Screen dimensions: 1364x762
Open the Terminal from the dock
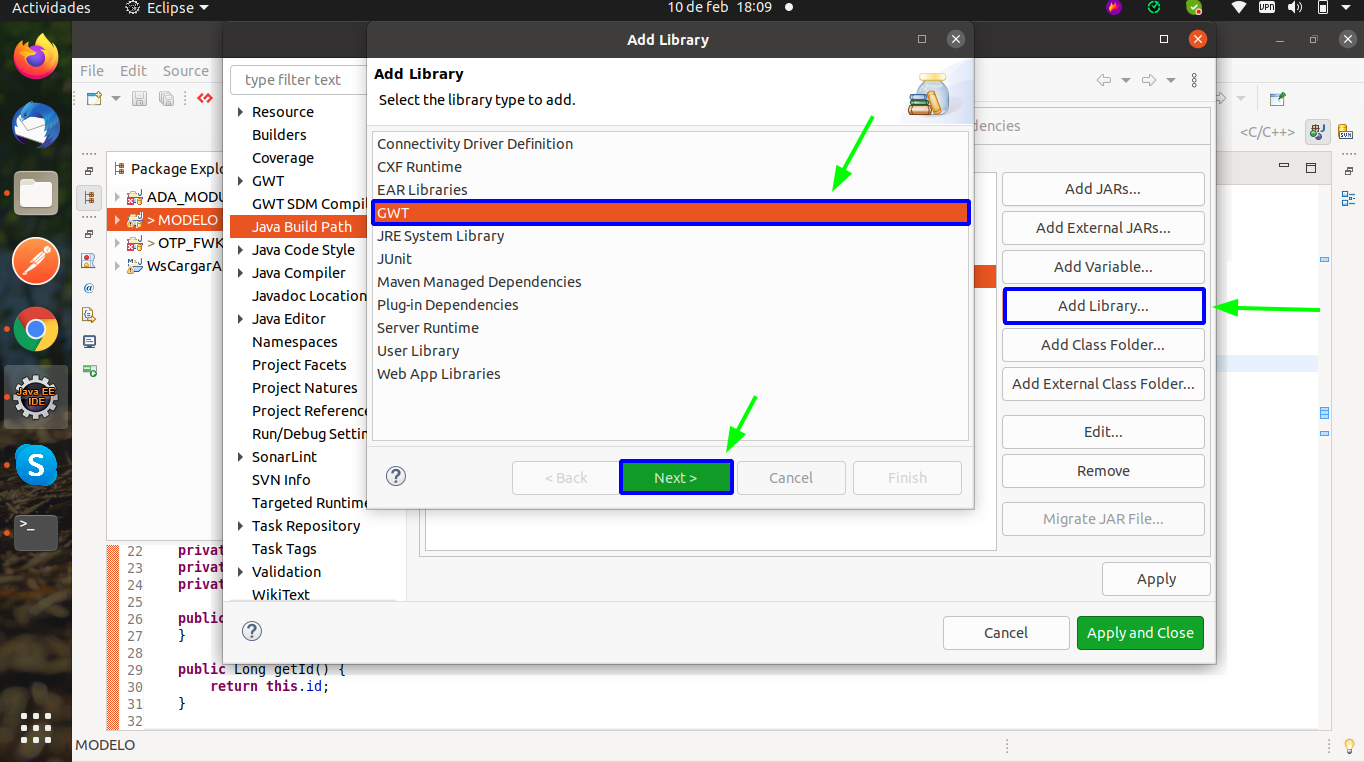tap(36, 532)
